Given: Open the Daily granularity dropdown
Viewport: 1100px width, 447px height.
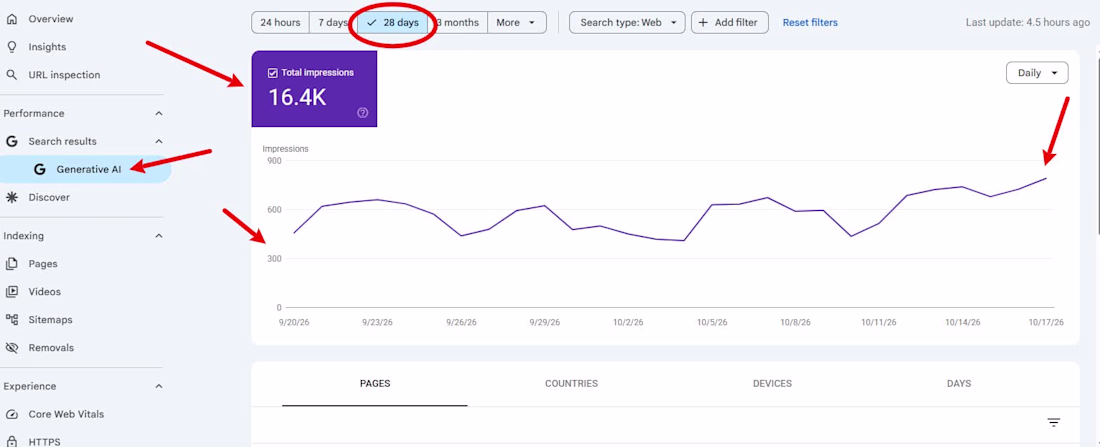Looking at the screenshot, I should click(x=1037, y=73).
